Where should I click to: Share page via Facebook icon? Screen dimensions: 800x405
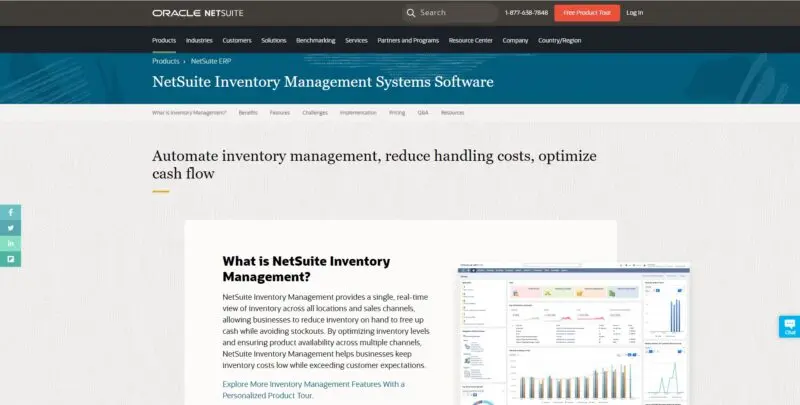click(10, 212)
